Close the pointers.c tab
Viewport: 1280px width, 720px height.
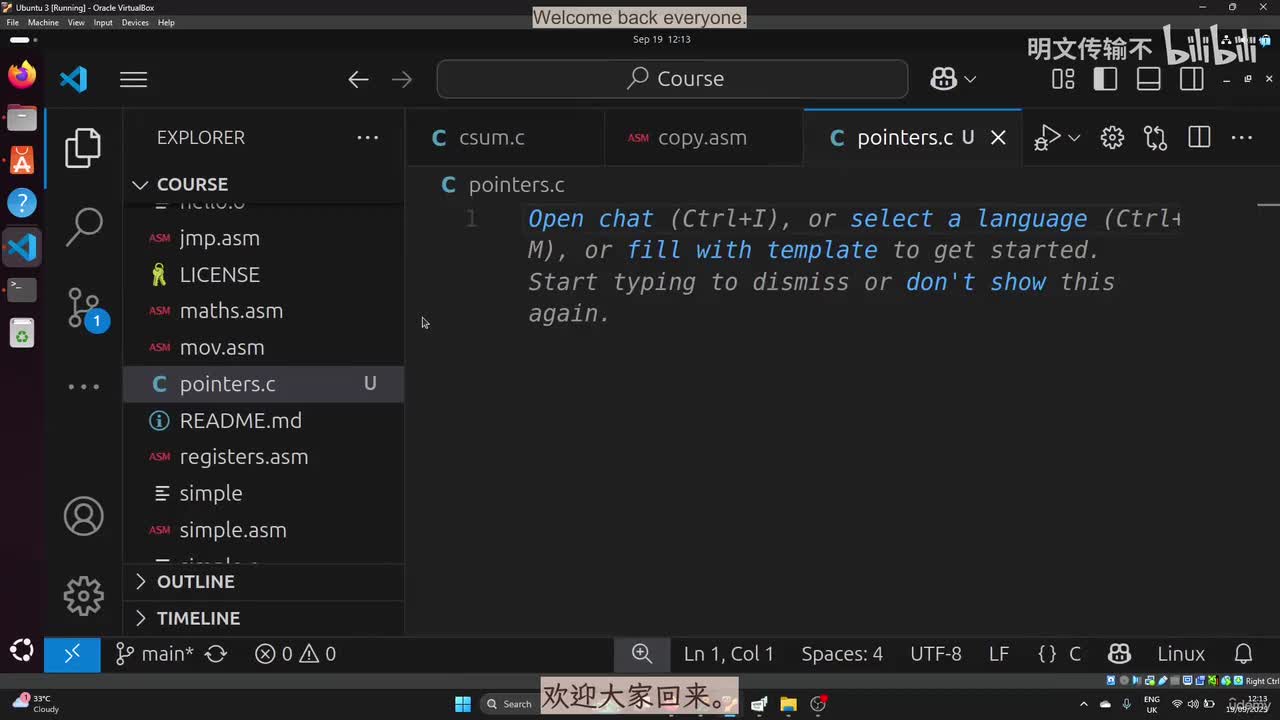[998, 138]
